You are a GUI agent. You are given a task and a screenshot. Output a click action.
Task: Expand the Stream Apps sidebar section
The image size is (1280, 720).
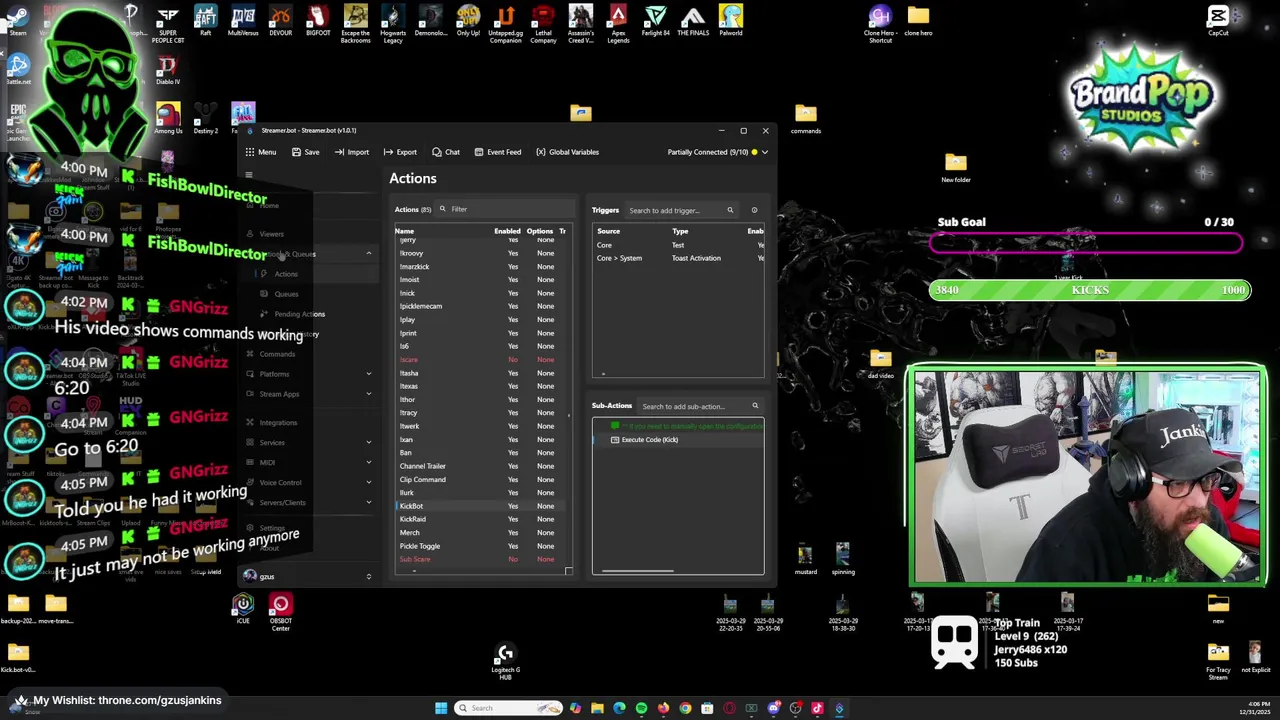(x=368, y=394)
